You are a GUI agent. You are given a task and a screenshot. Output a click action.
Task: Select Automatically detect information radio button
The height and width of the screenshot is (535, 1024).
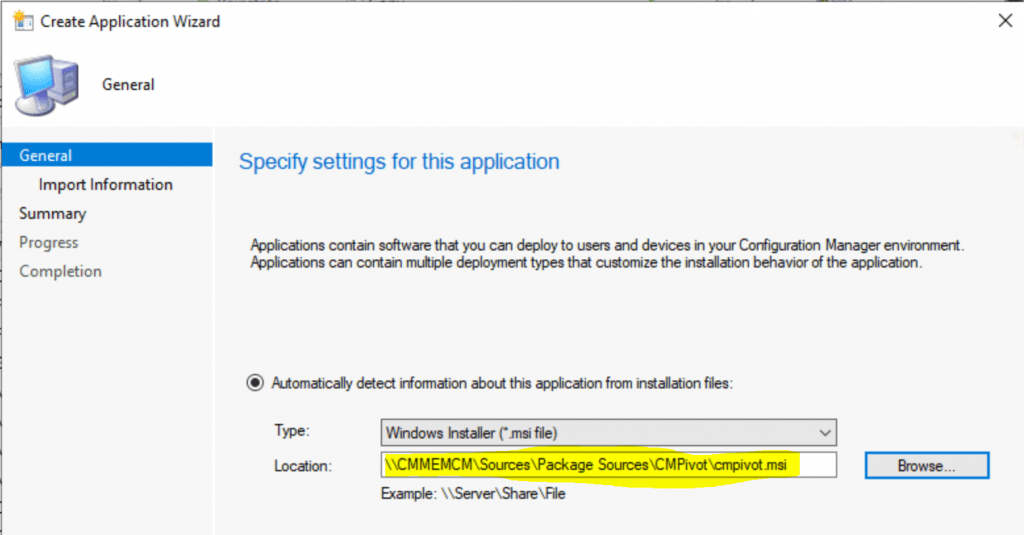255,383
